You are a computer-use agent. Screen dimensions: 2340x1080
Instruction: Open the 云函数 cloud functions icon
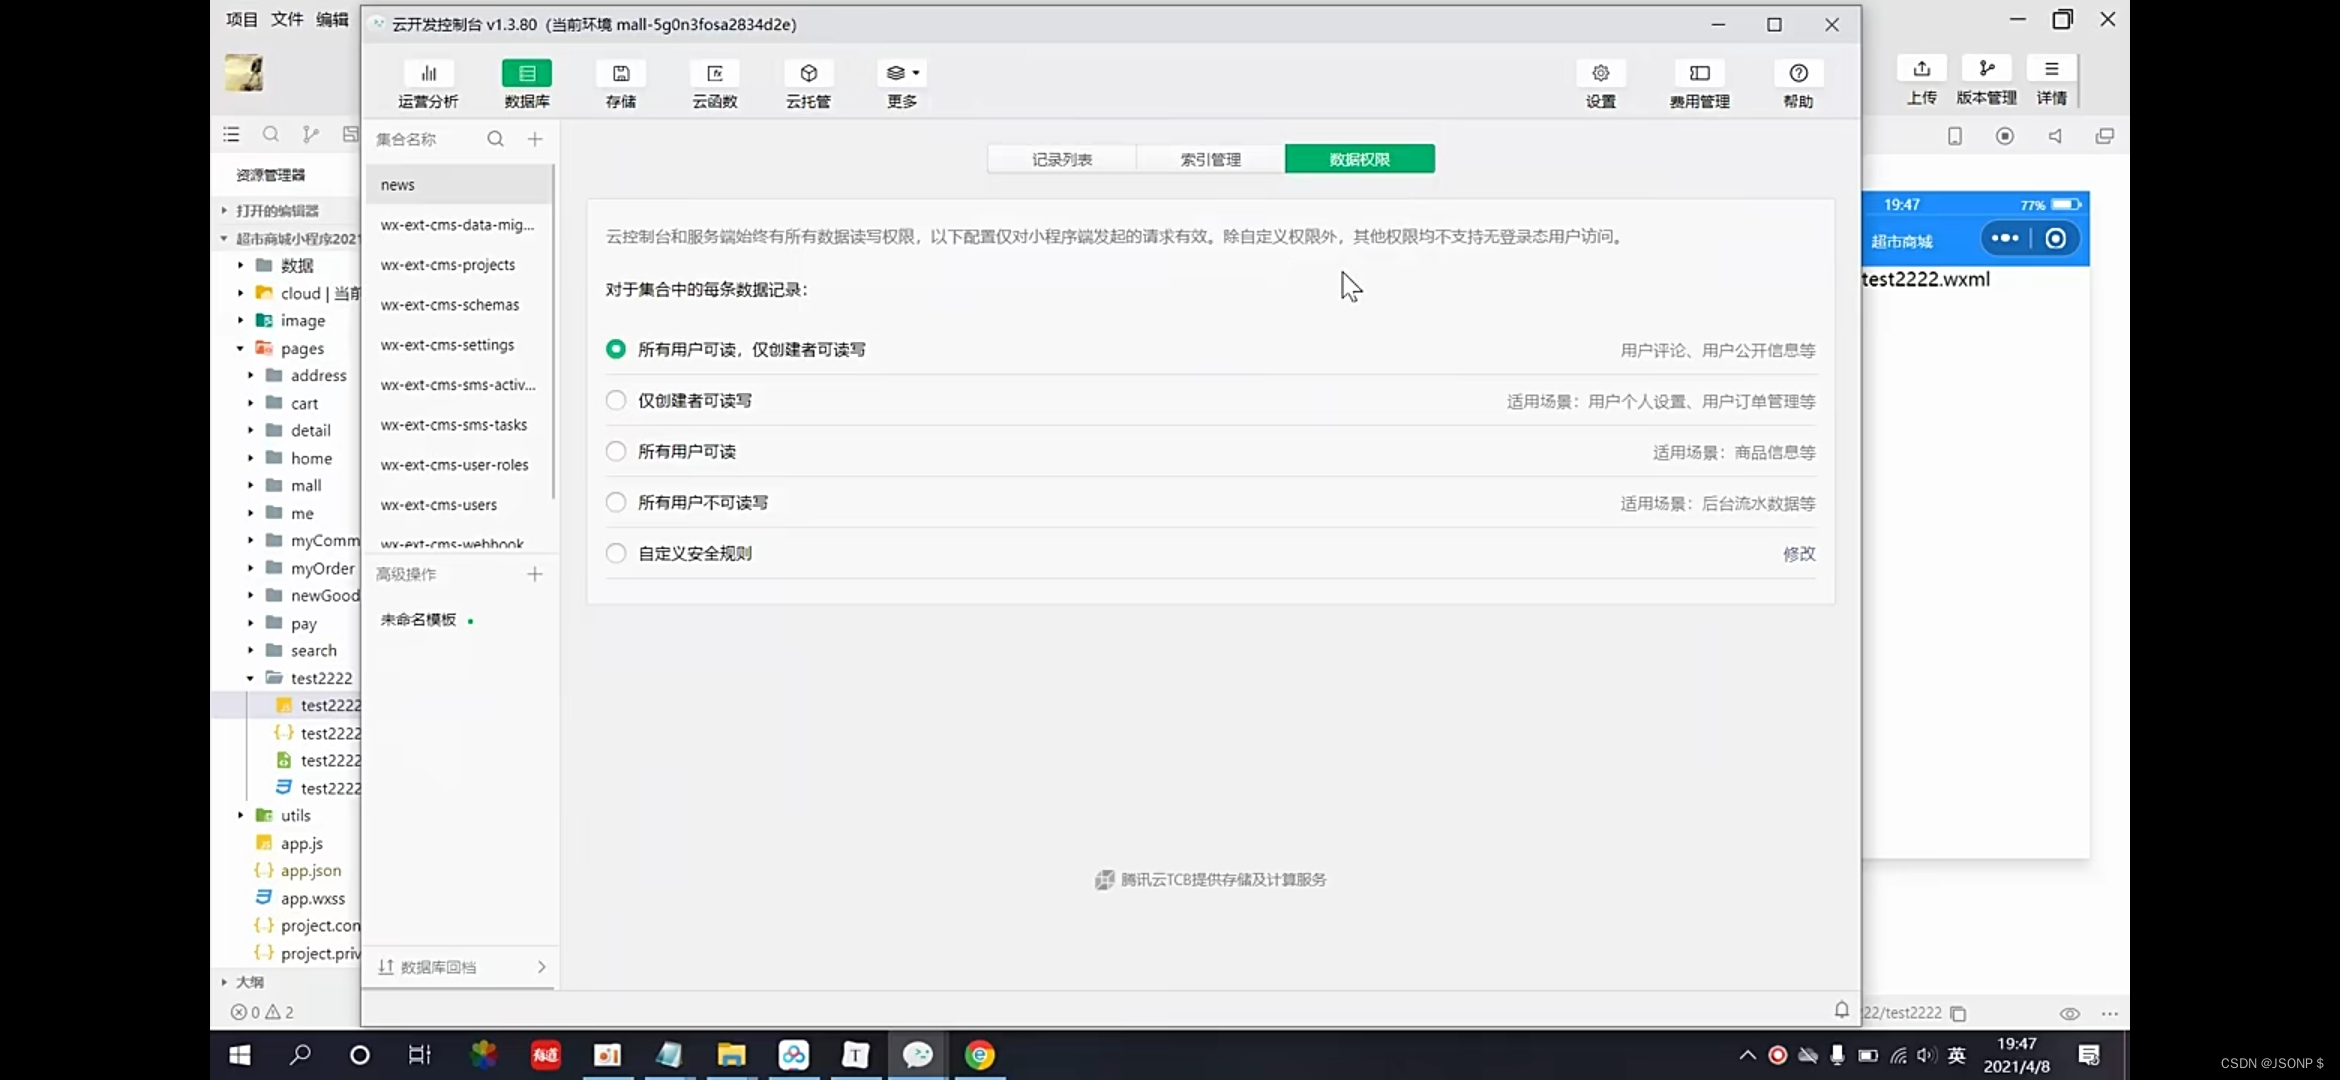pos(714,83)
